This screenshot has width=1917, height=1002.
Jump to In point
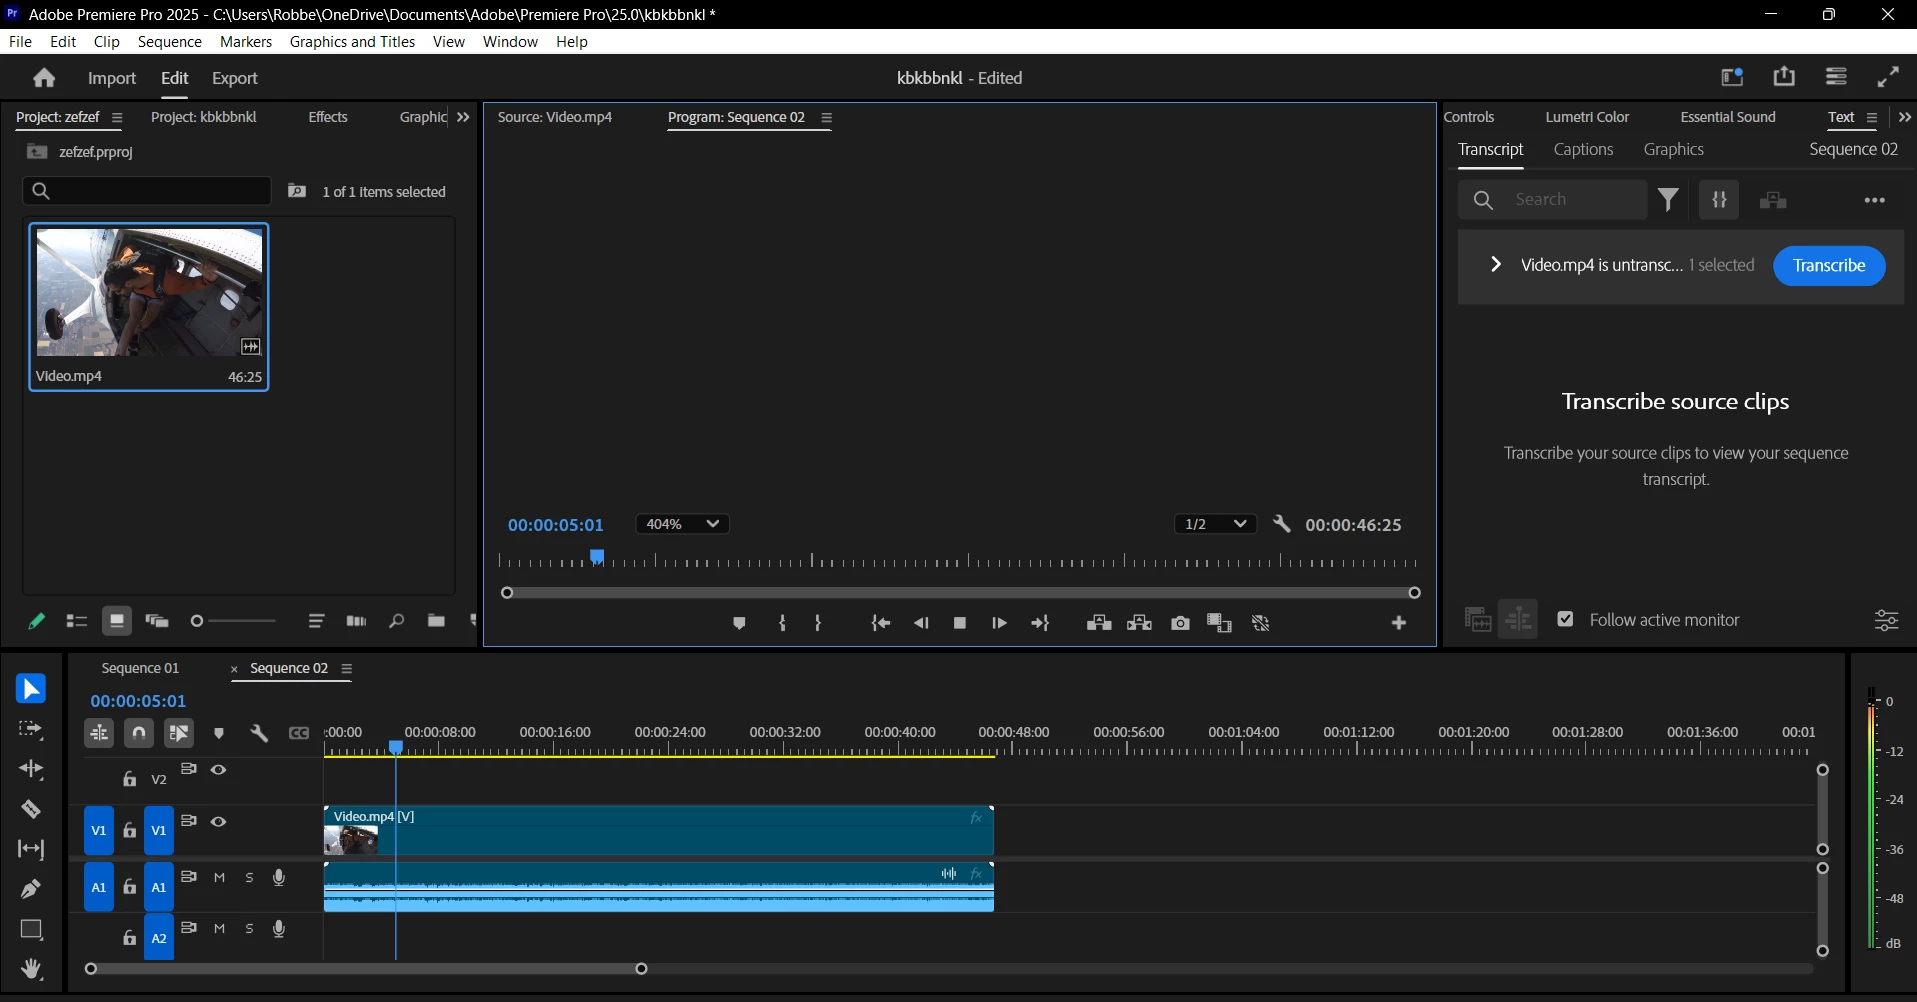[x=881, y=623]
